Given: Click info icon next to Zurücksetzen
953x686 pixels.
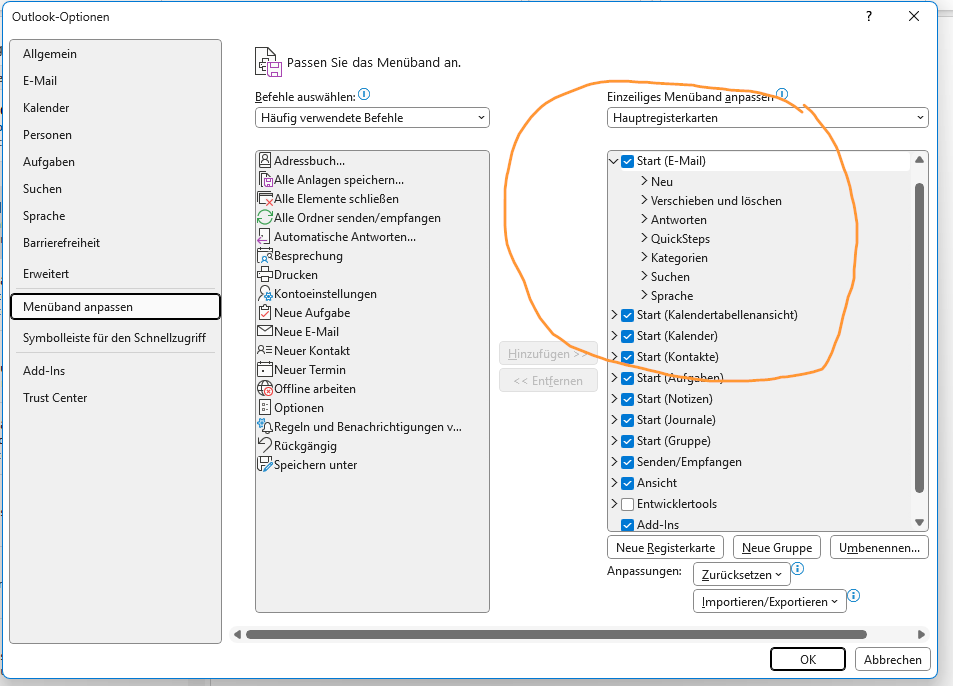Looking at the screenshot, I should 798,569.
